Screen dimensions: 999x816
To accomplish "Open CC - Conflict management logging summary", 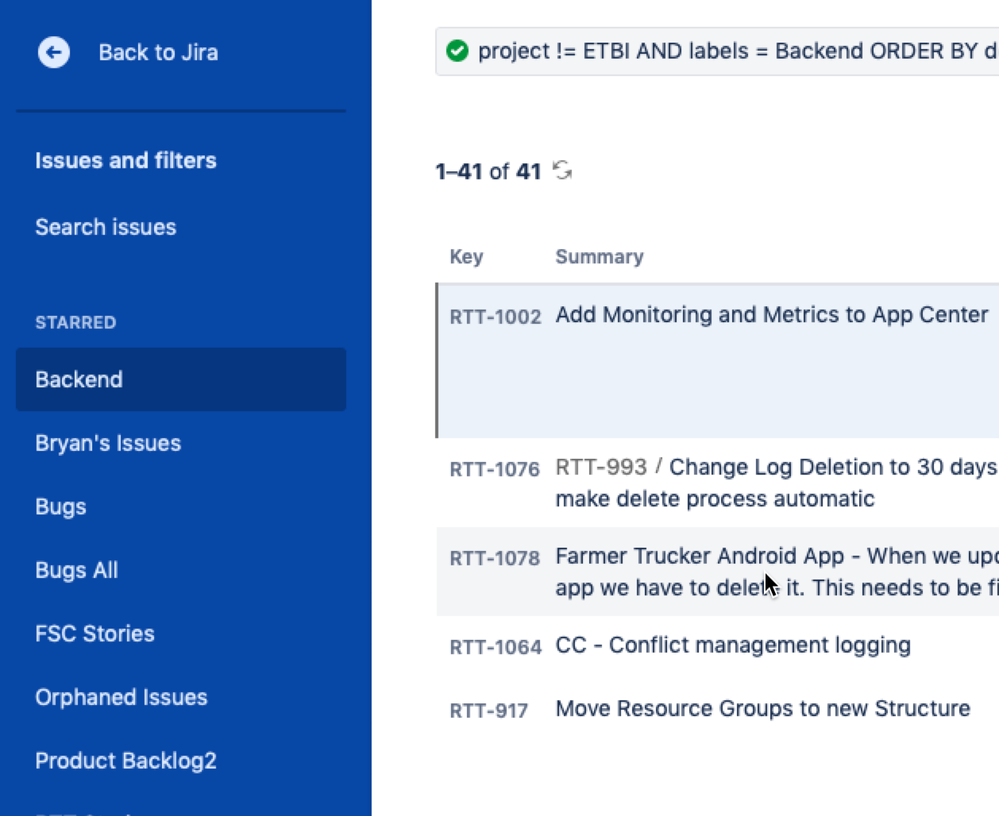I will click(x=733, y=645).
